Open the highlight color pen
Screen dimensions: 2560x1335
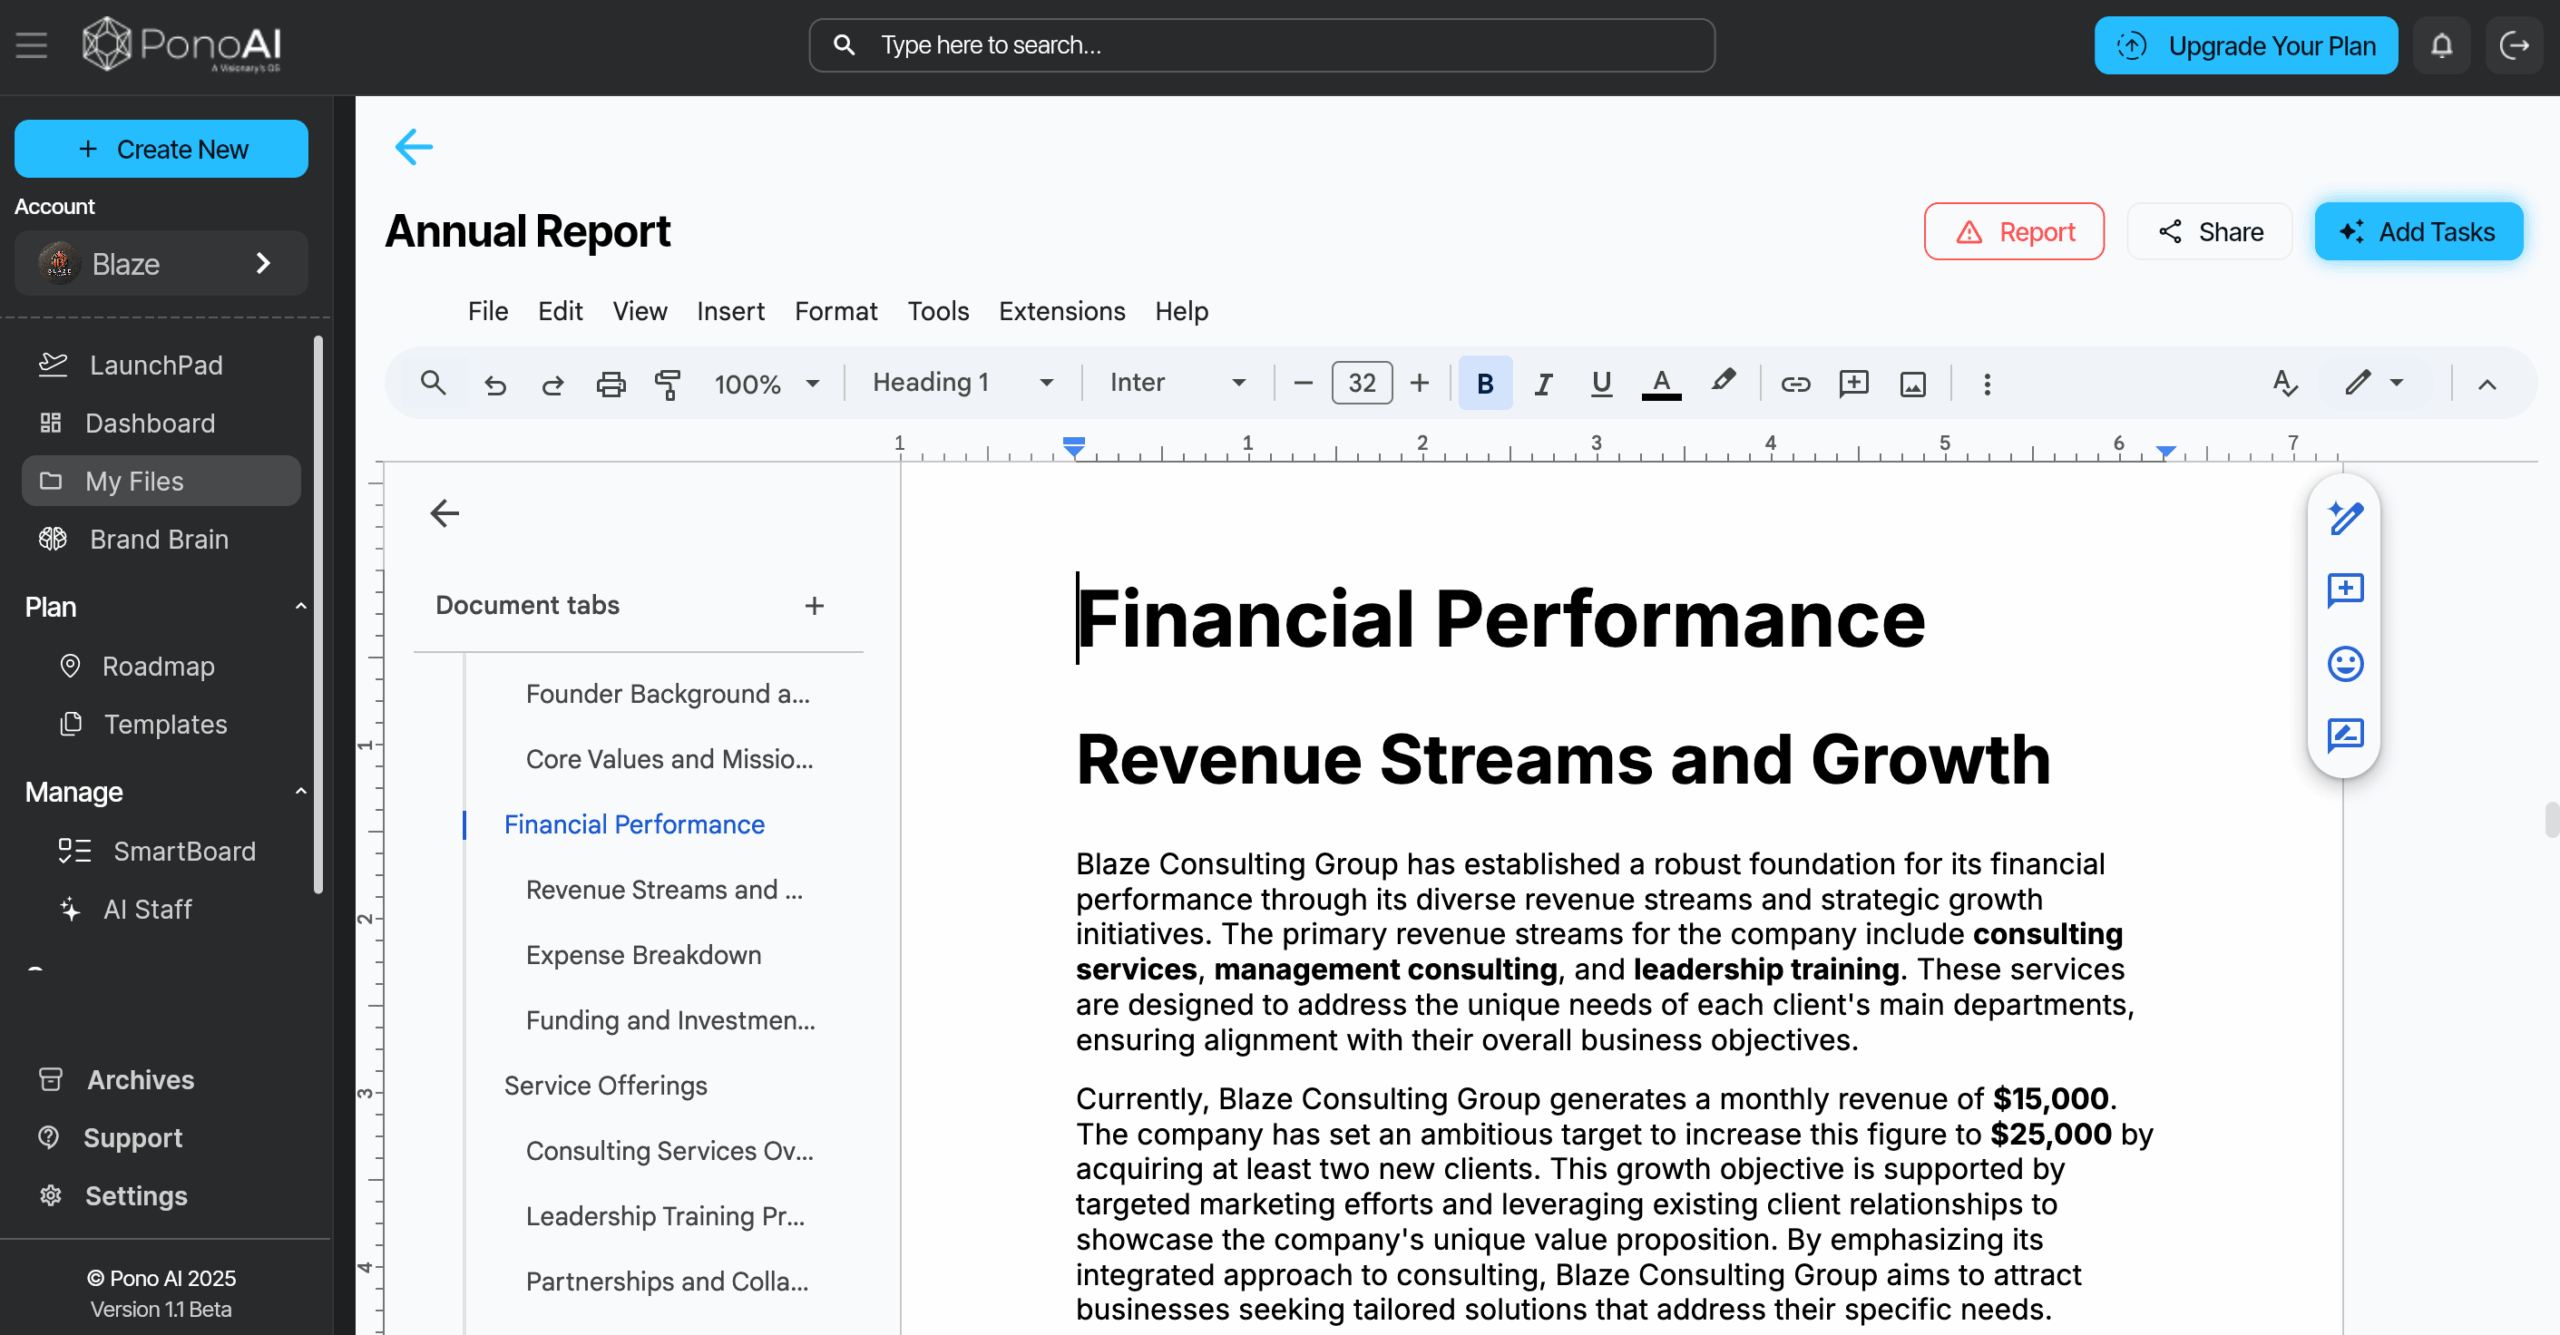point(1722,382)
